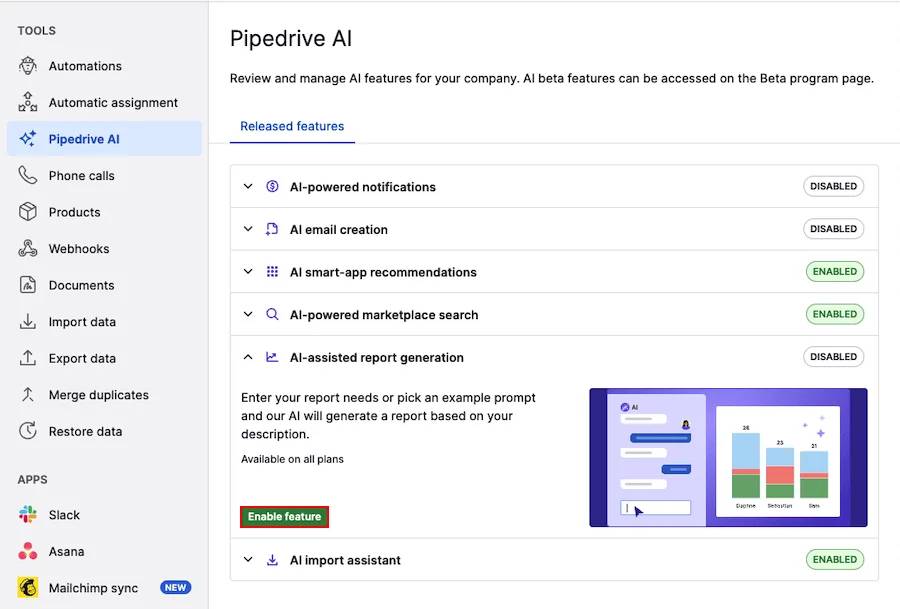Select the Products box icon
Viewport: 900px width, 609px height.
(27, 212)
